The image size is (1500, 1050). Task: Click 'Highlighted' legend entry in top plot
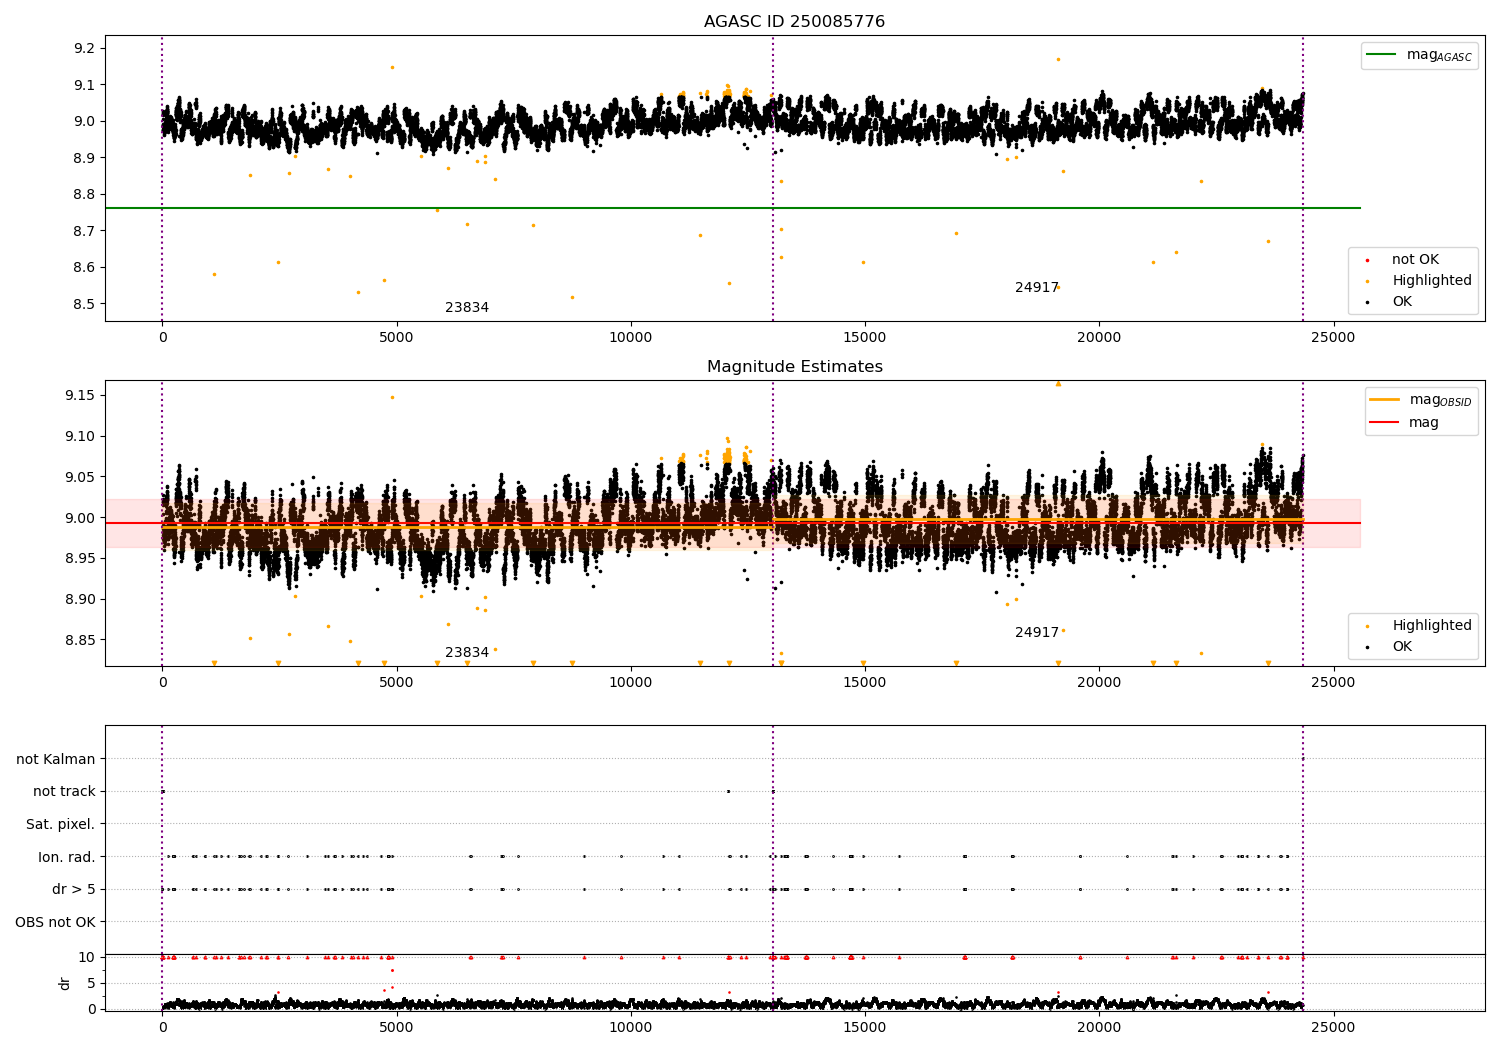[x=1431, y=281]
